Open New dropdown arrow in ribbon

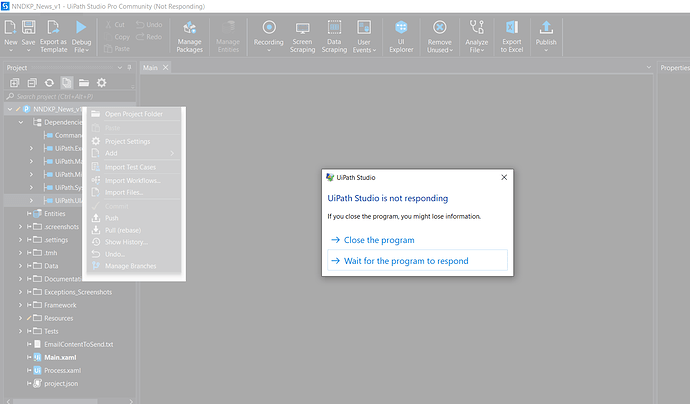11,51
